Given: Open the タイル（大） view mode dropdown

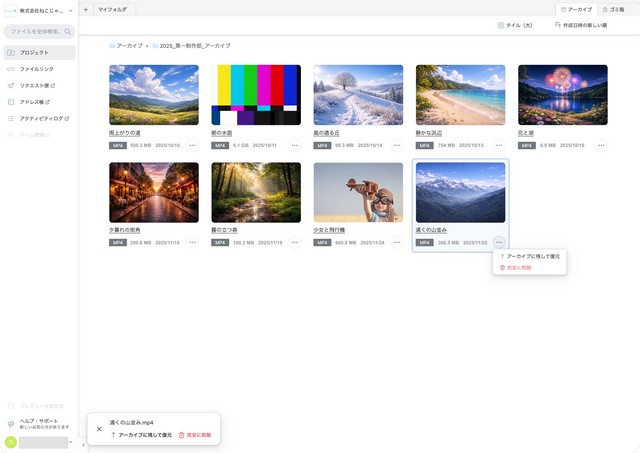Looking at the screenshot, I should point(514,25).
